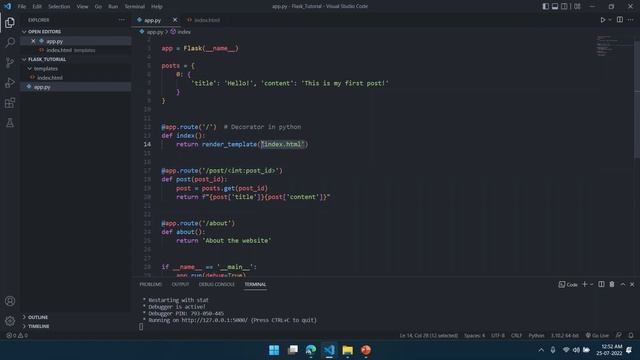Toggle the primary side bar visibility
Screen dimensions: 640x360
pyautogui.click(x=546, y=6)
